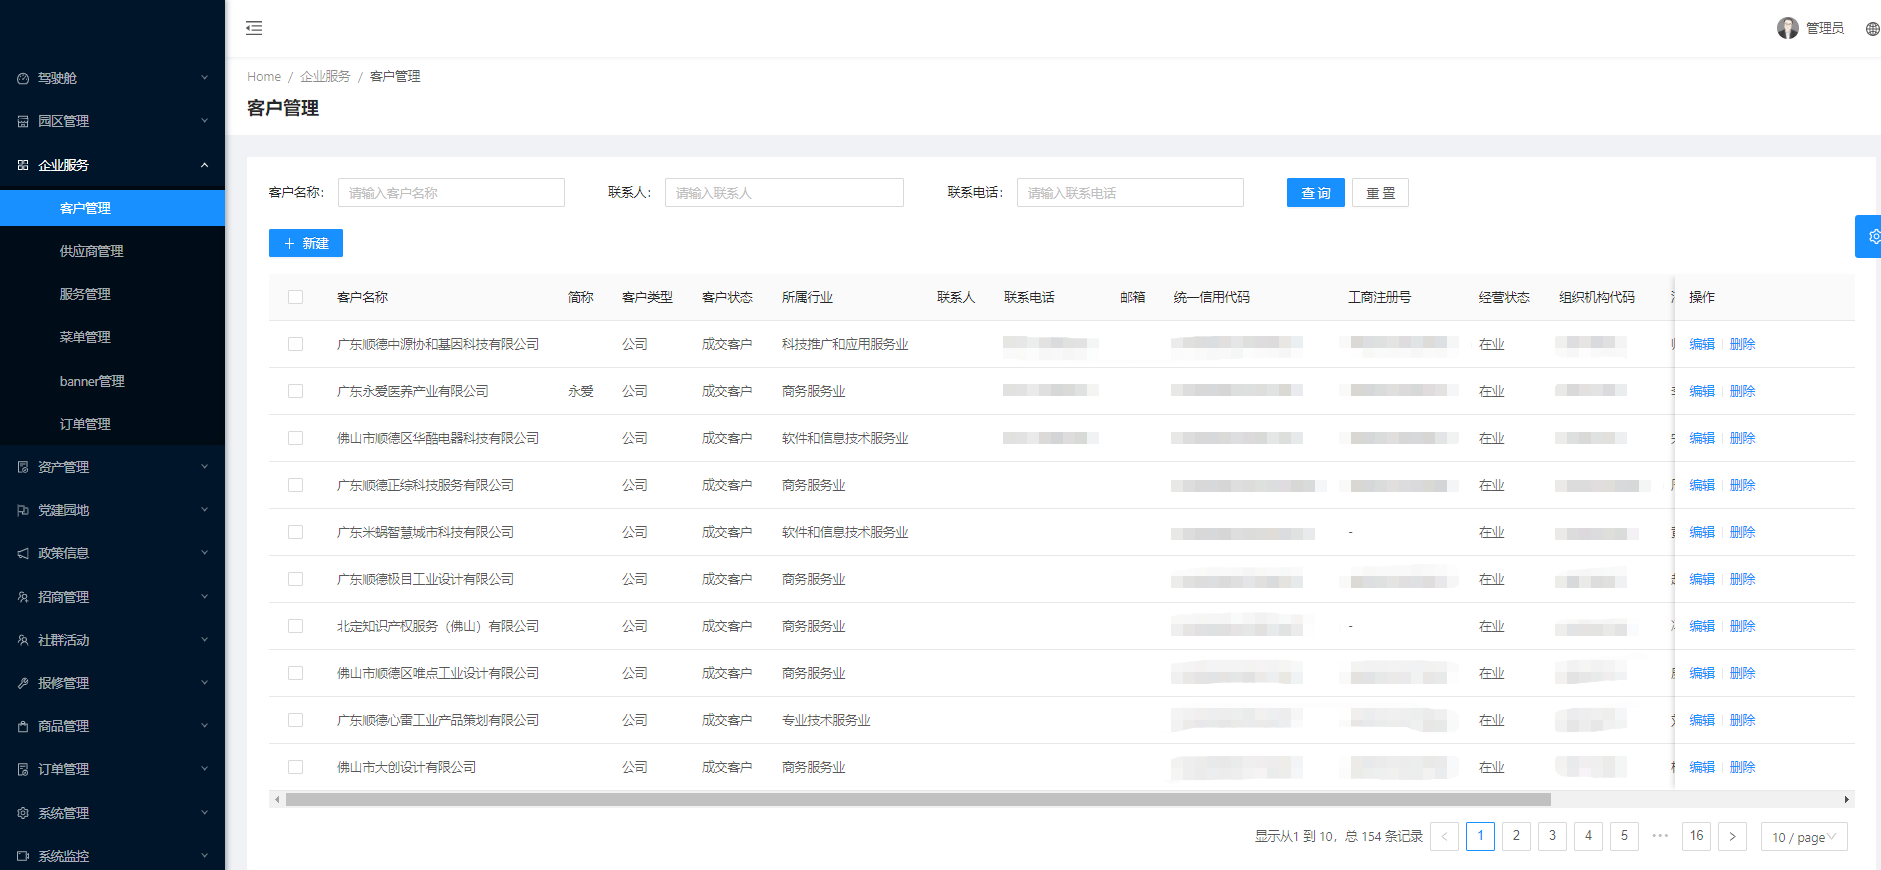Click the 驾驶舱 dashboard icon in sidebar

pyautogui.click(x=23, y=78)
